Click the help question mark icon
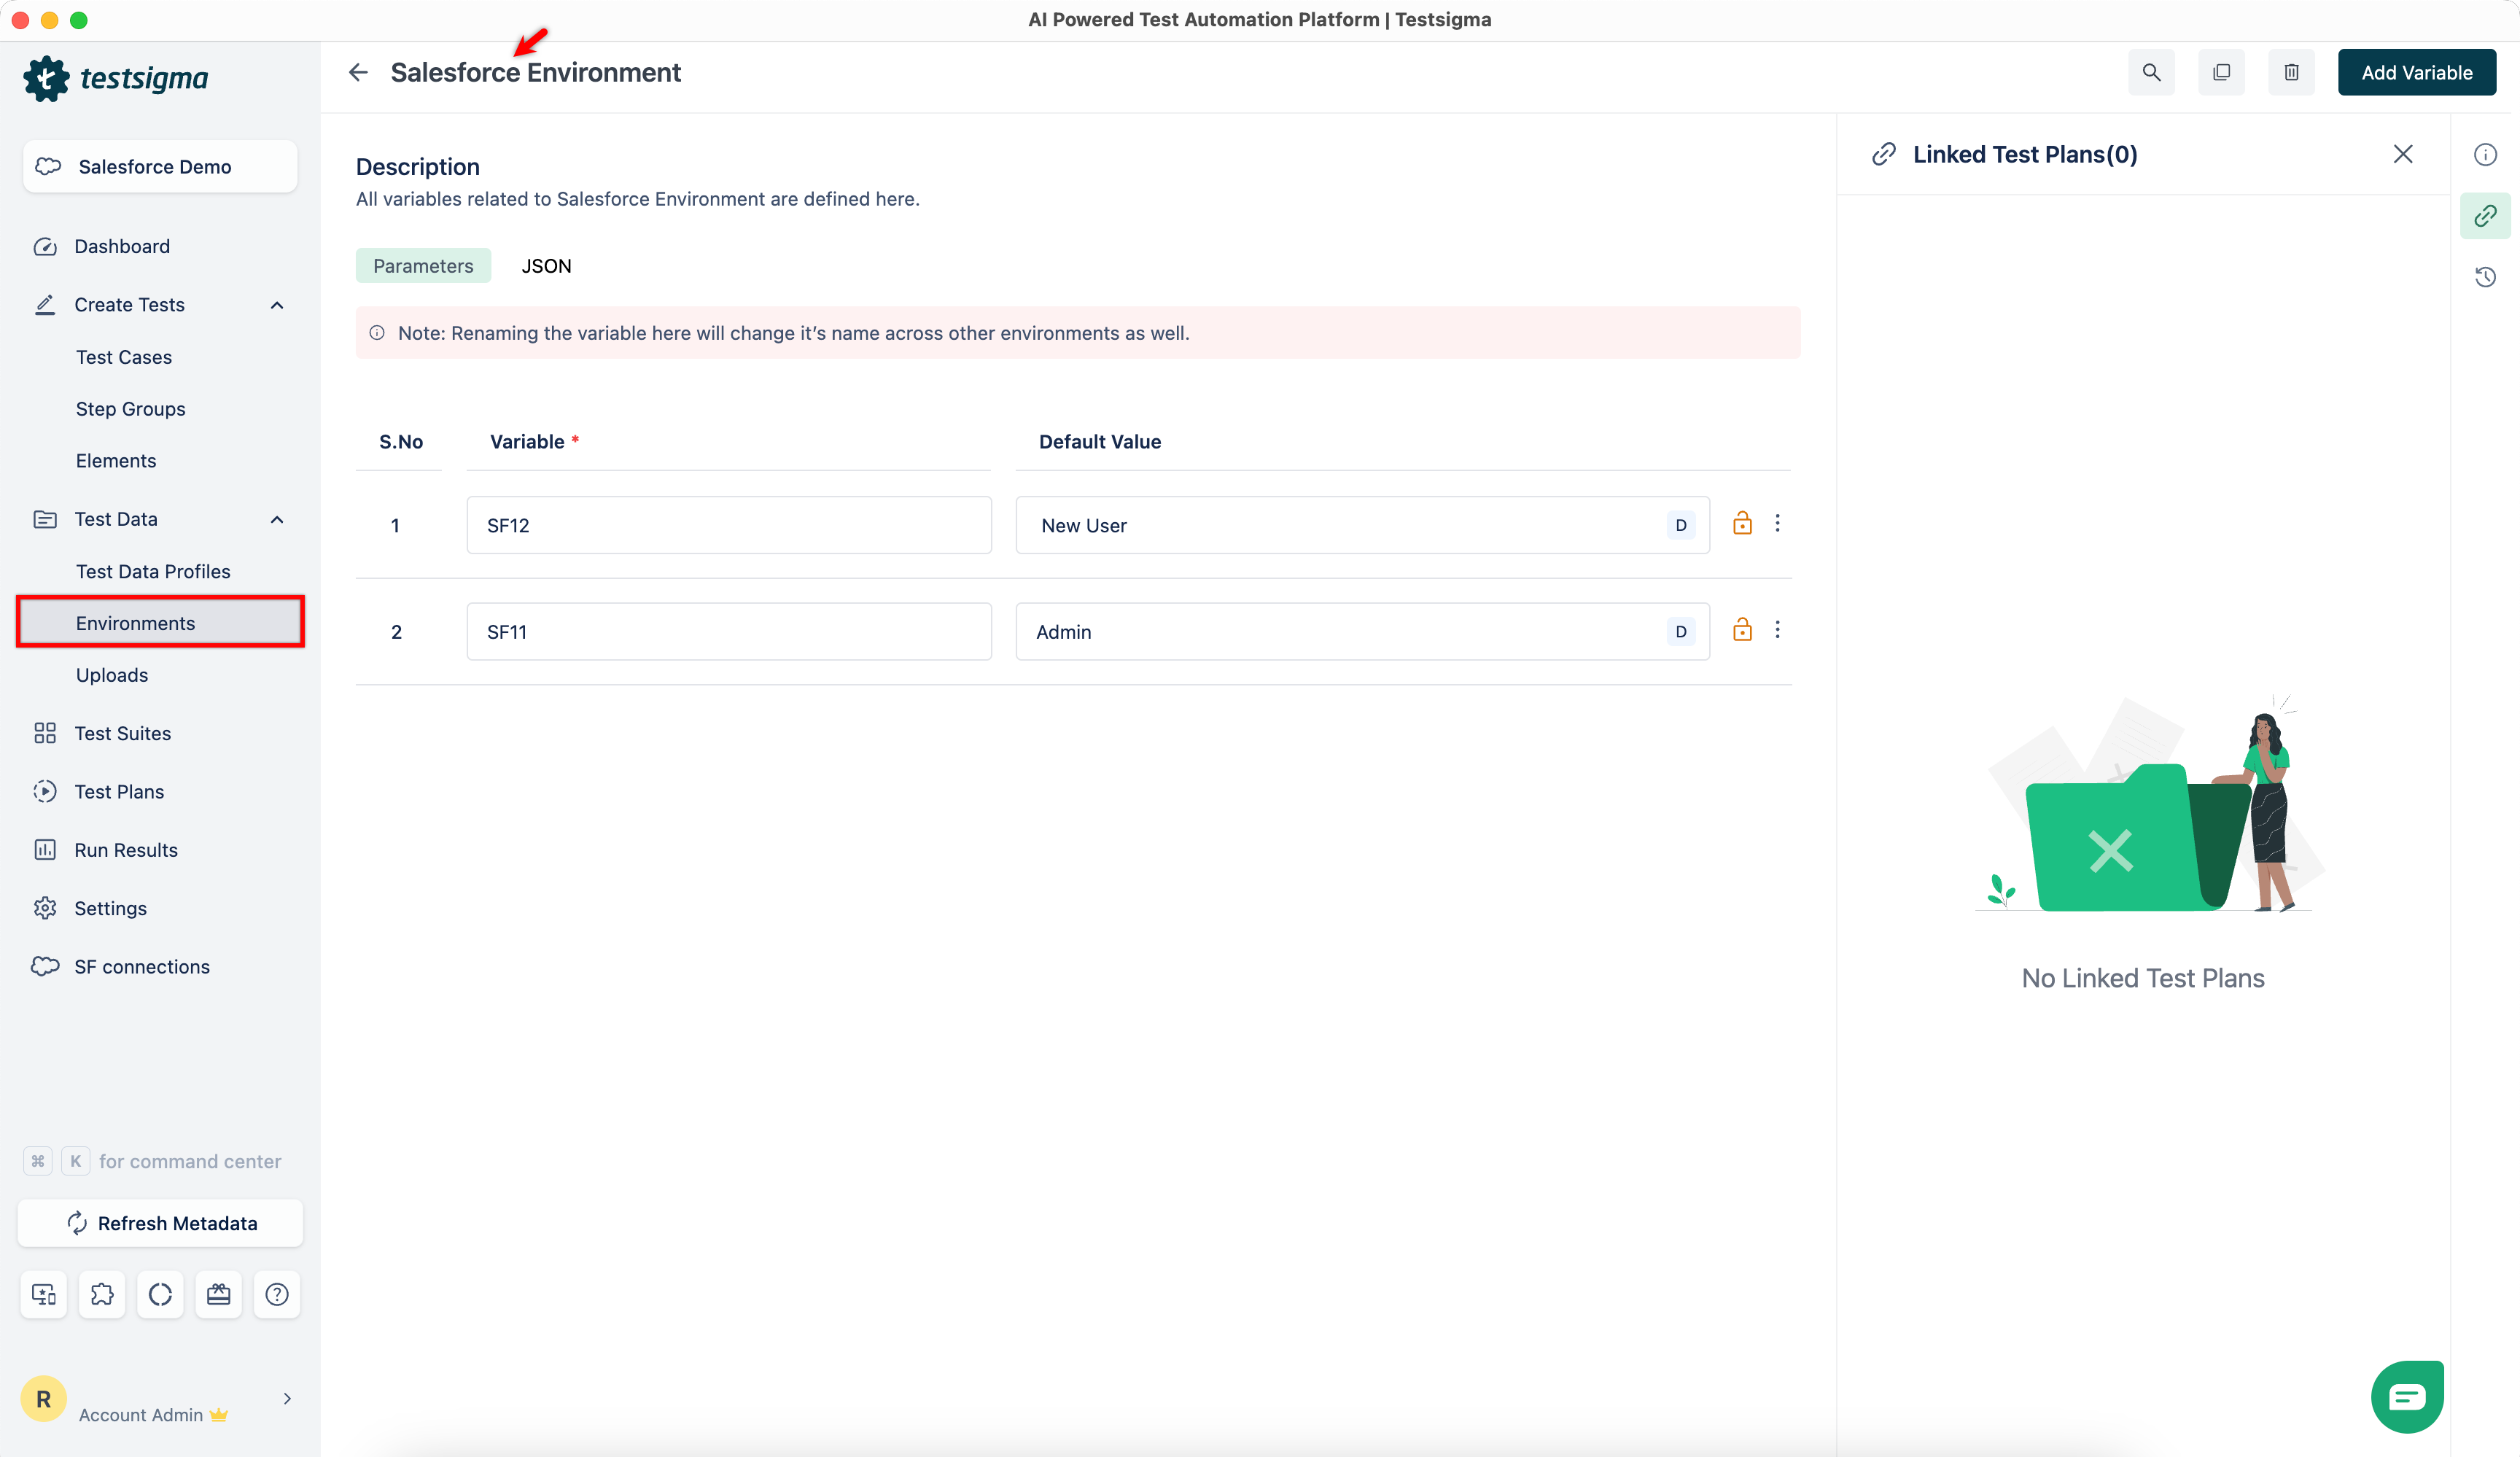Viewport: 2520px width, 1457px height. point(277,1294)
